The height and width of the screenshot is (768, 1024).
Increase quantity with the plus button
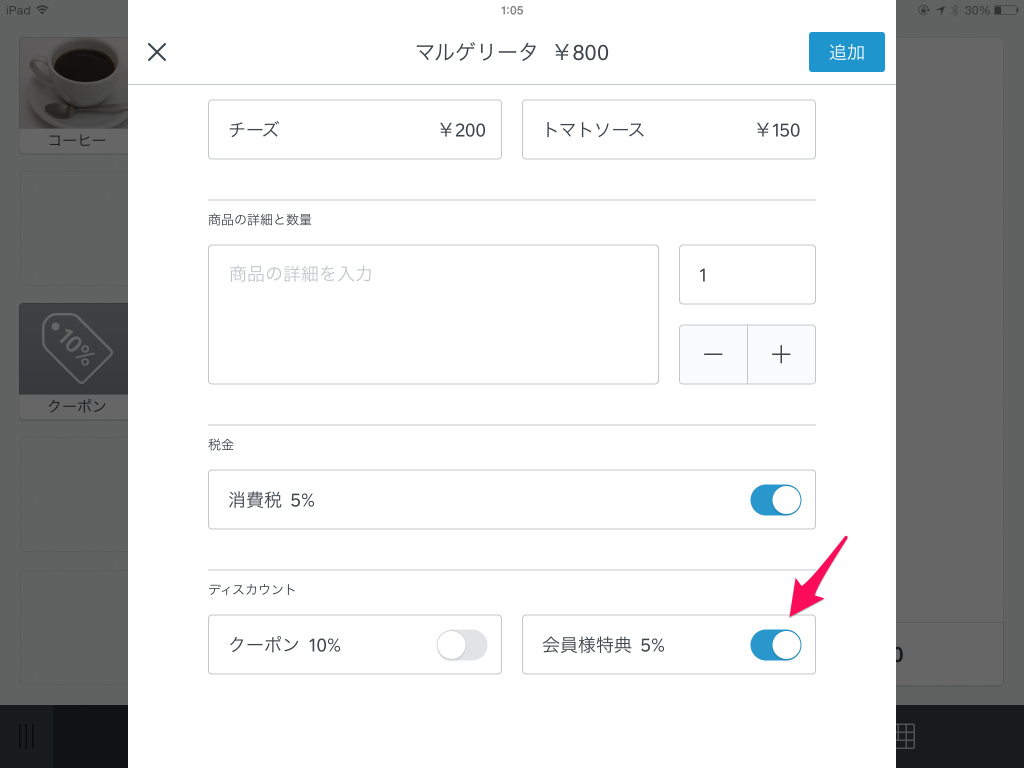click(781, 354)
